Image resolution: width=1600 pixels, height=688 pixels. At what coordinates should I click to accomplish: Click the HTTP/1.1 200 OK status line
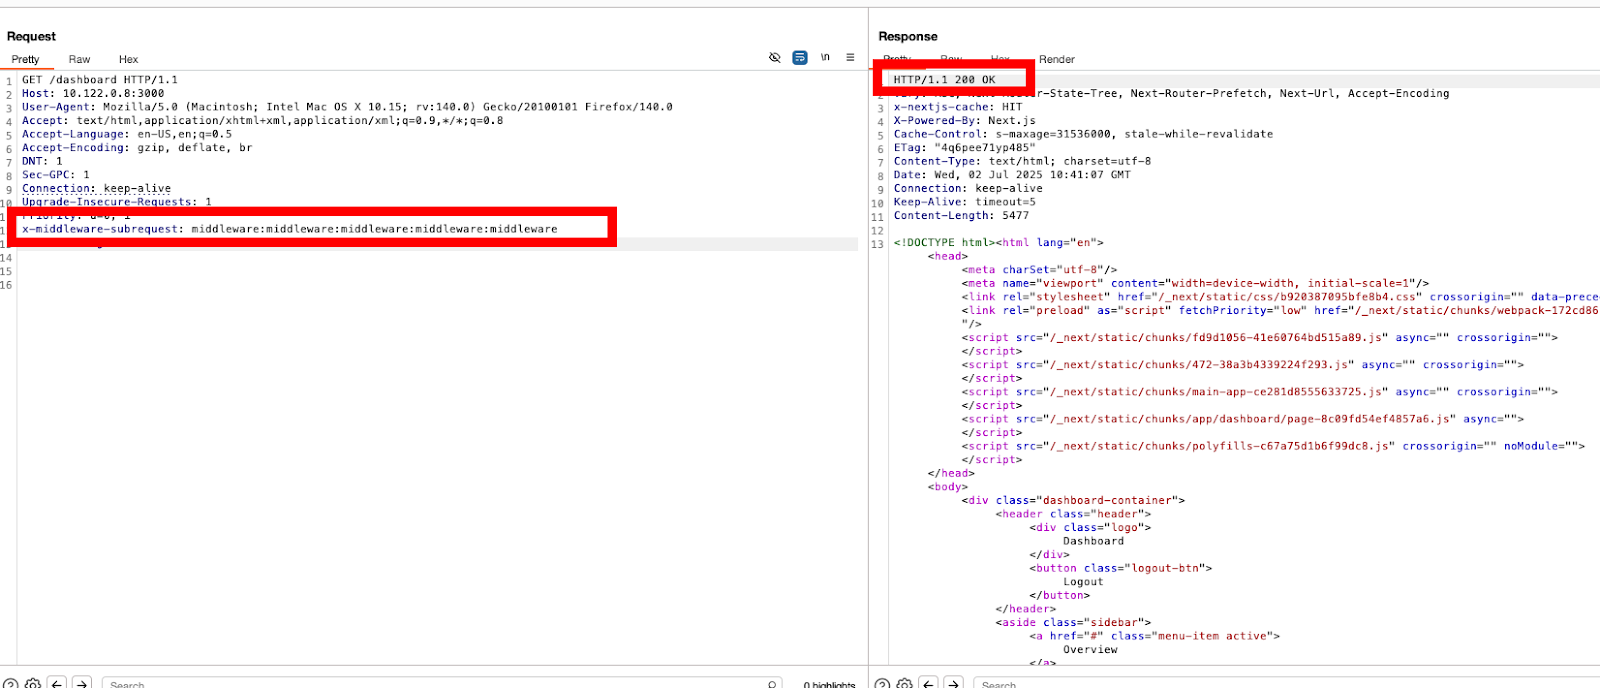[944, 80]
